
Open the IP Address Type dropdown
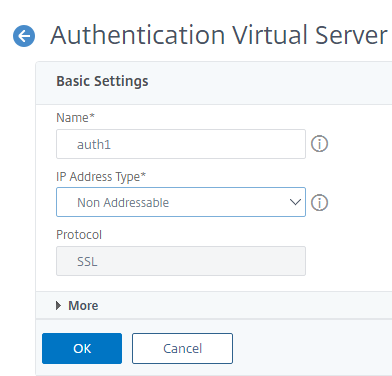click(x=181, y=202)
